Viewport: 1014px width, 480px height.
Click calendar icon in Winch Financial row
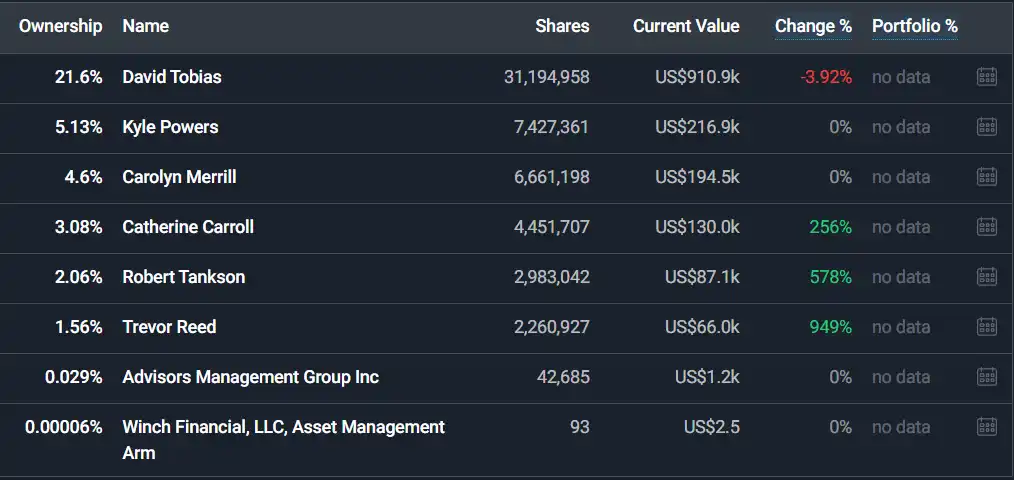pos(986,427)
